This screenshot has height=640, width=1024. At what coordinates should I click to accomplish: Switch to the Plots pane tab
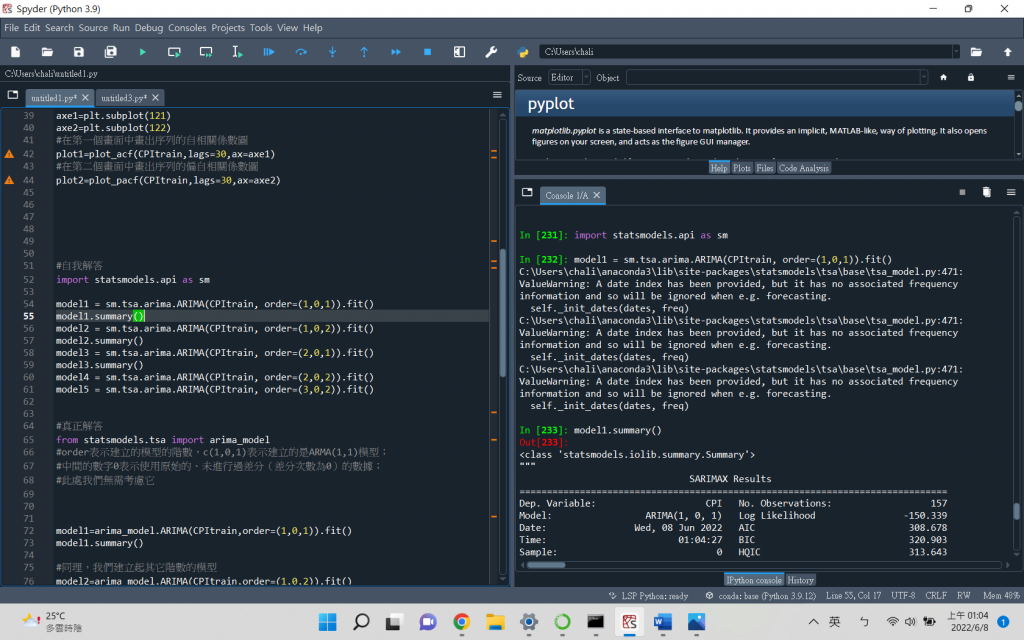[x=741, y=168]
